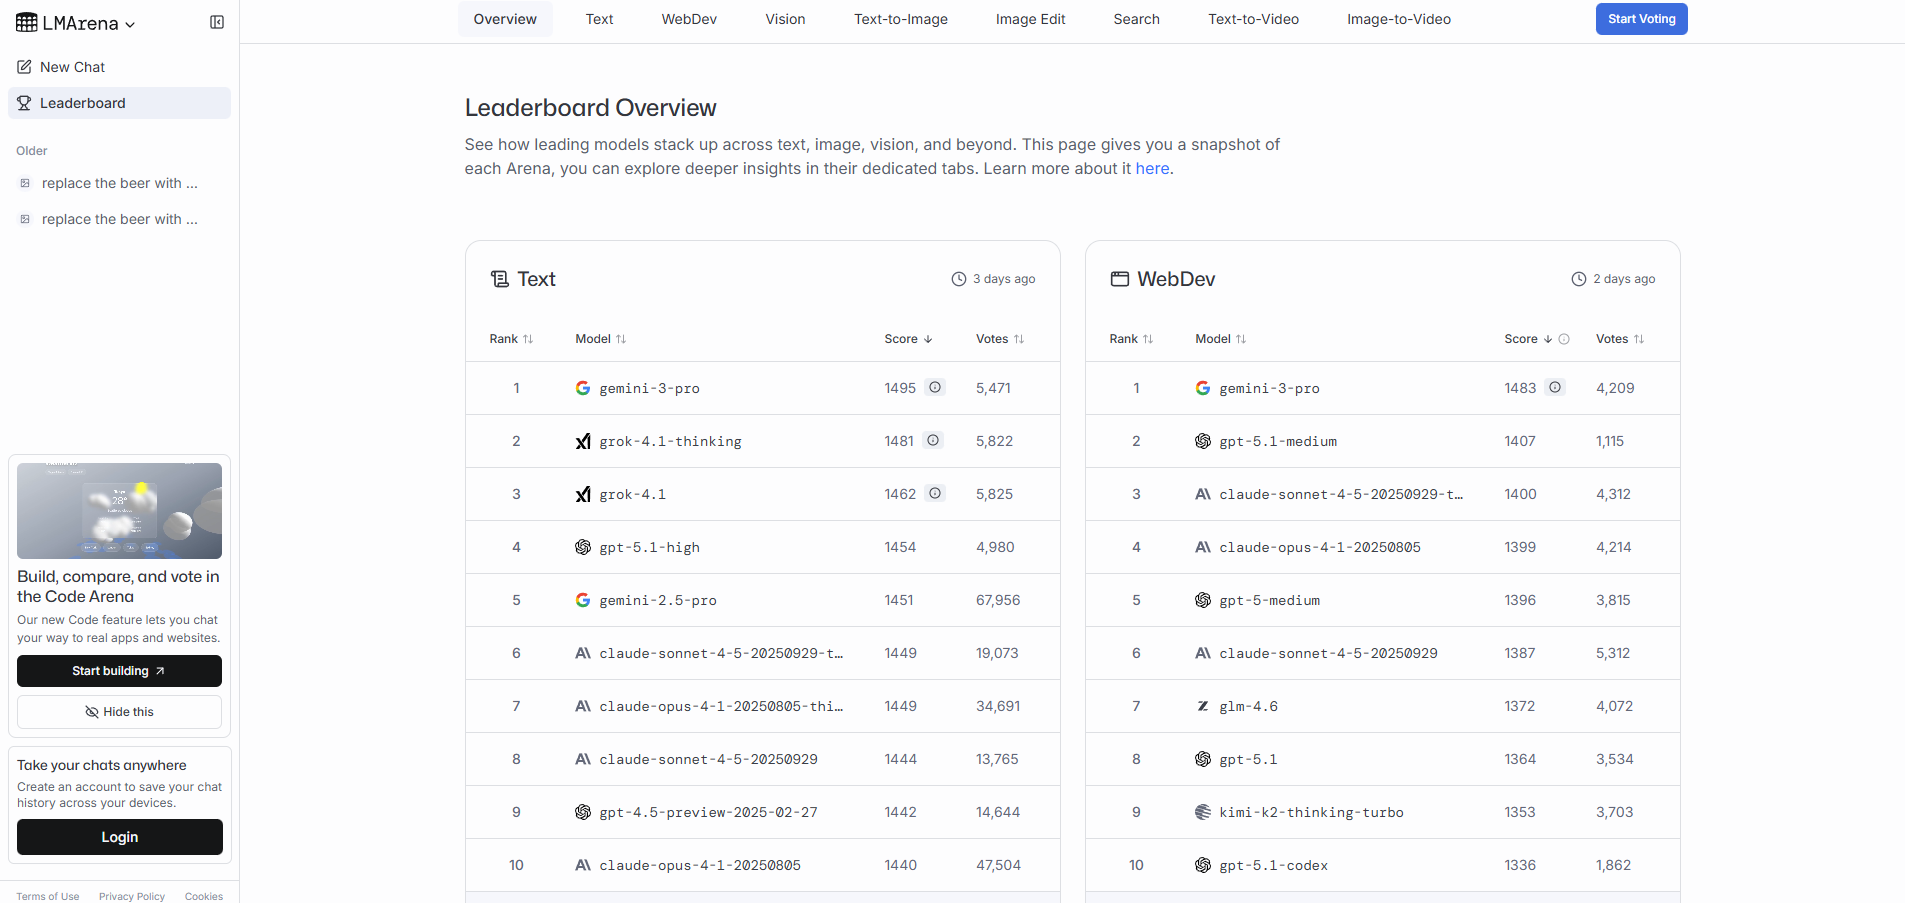
Task: Click the Start Voting button
Action: 1641,19
